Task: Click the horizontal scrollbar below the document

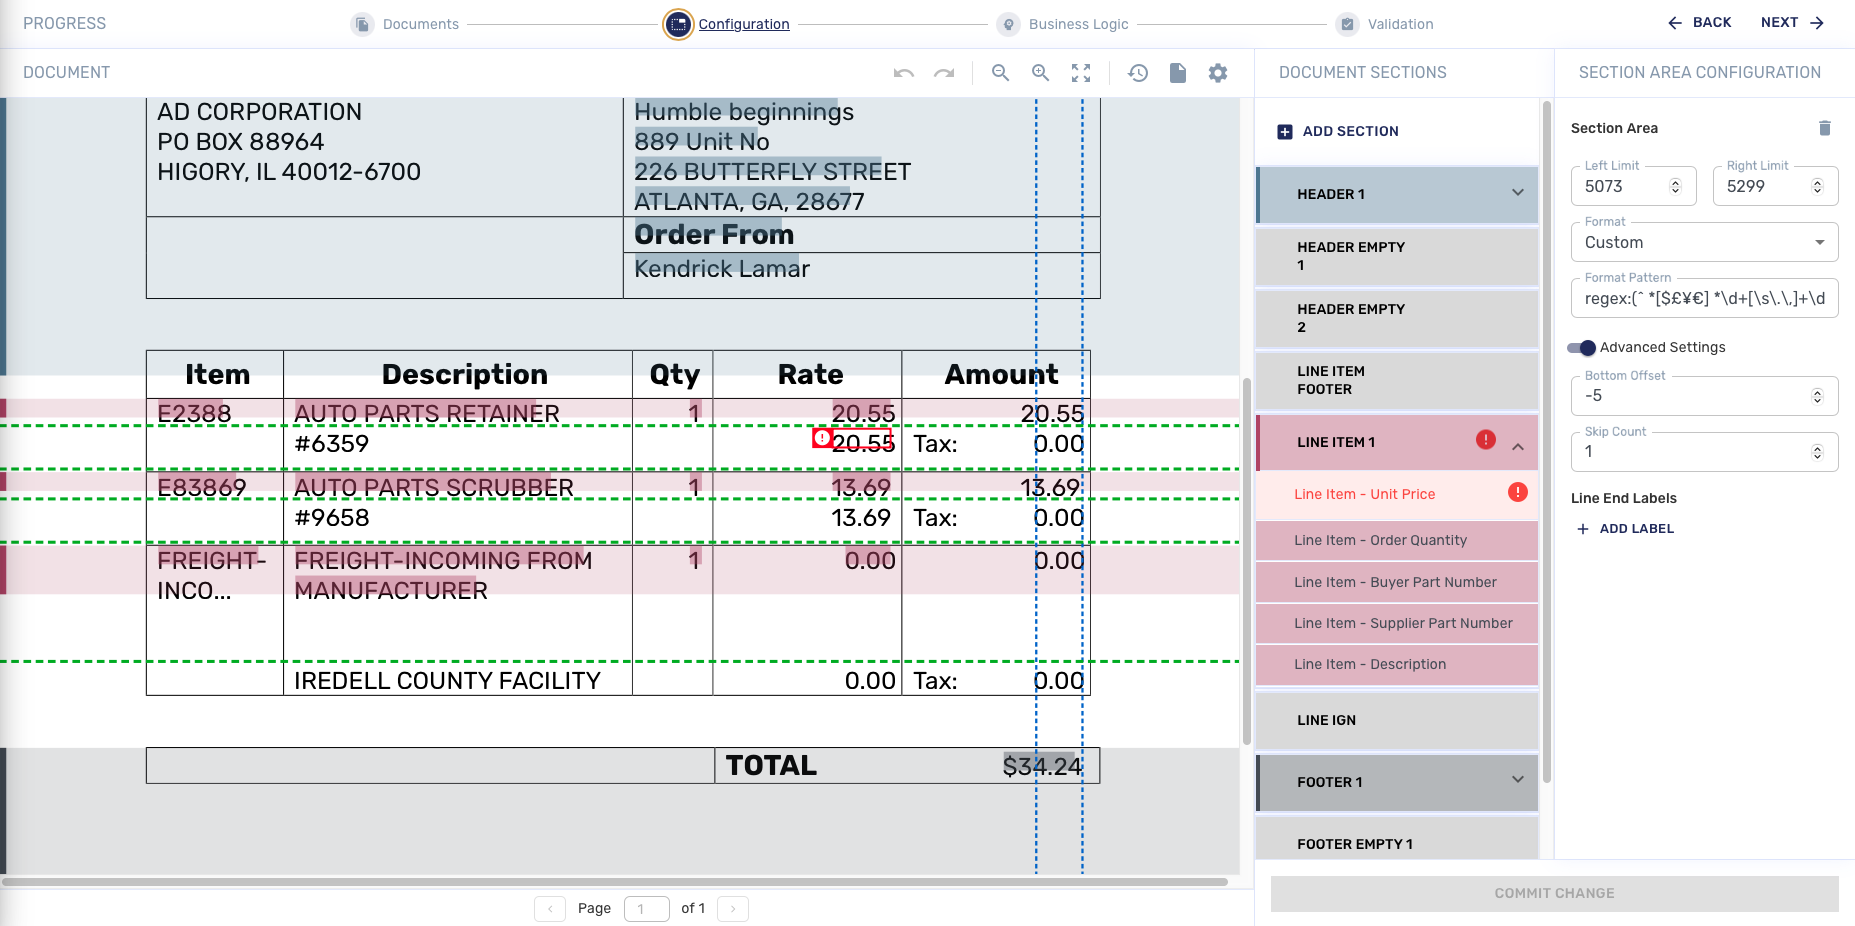Action: (614, 882)
